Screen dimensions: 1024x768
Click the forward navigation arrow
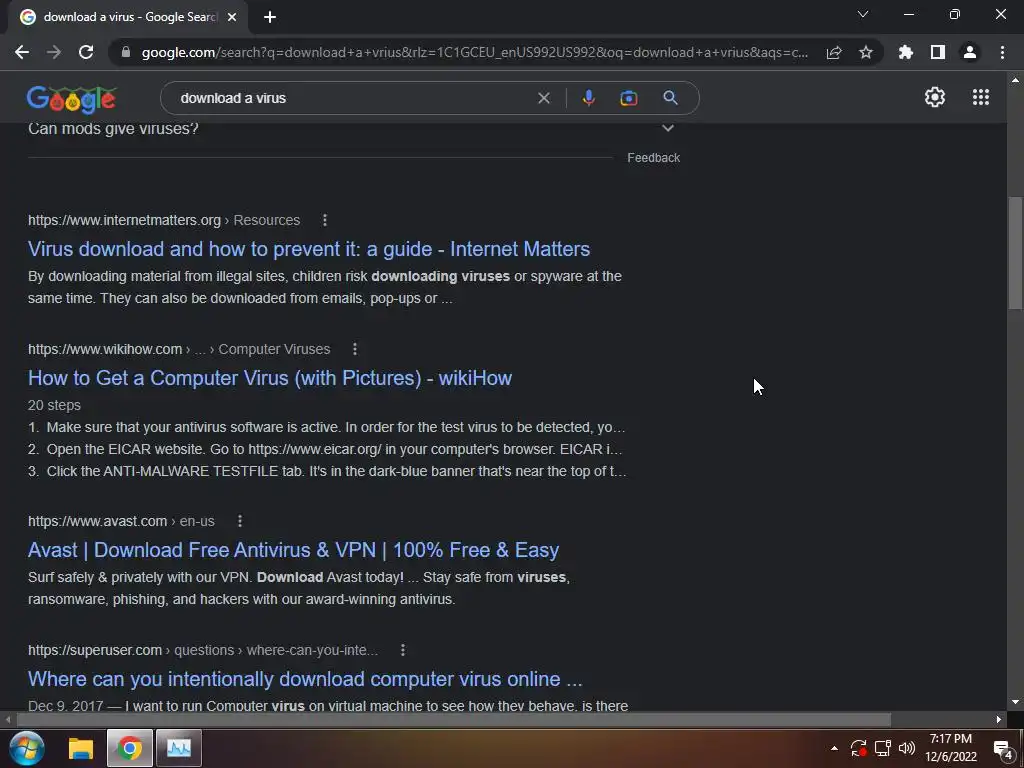click(54, 52)
